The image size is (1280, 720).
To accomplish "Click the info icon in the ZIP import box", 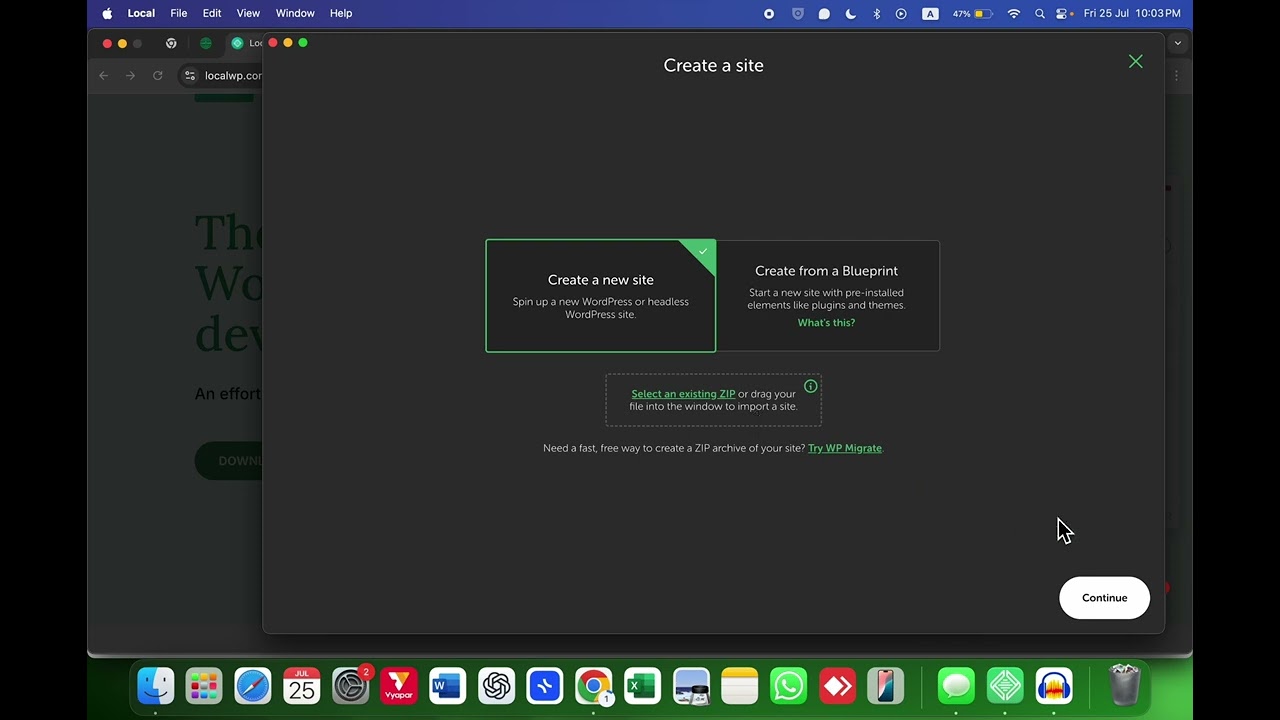I will (x=811, y=386).
